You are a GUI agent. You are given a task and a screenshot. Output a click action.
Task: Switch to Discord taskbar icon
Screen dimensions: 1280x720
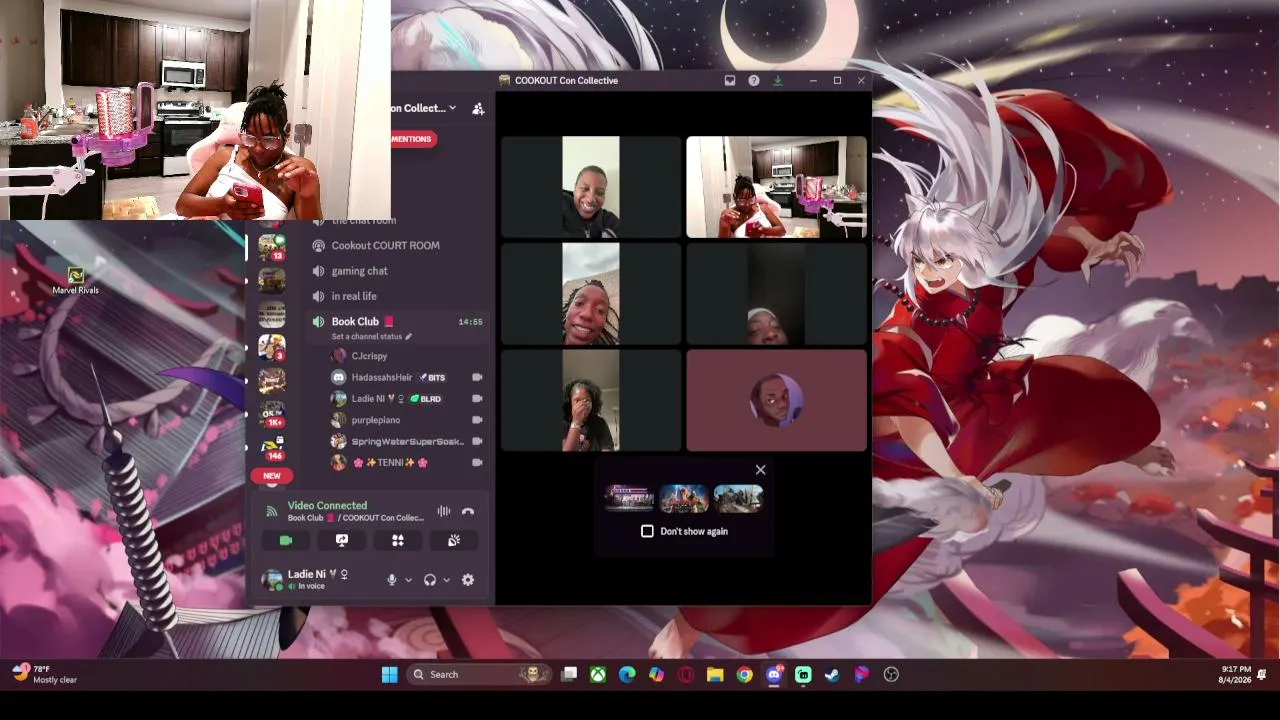click(x=774, y=675)
